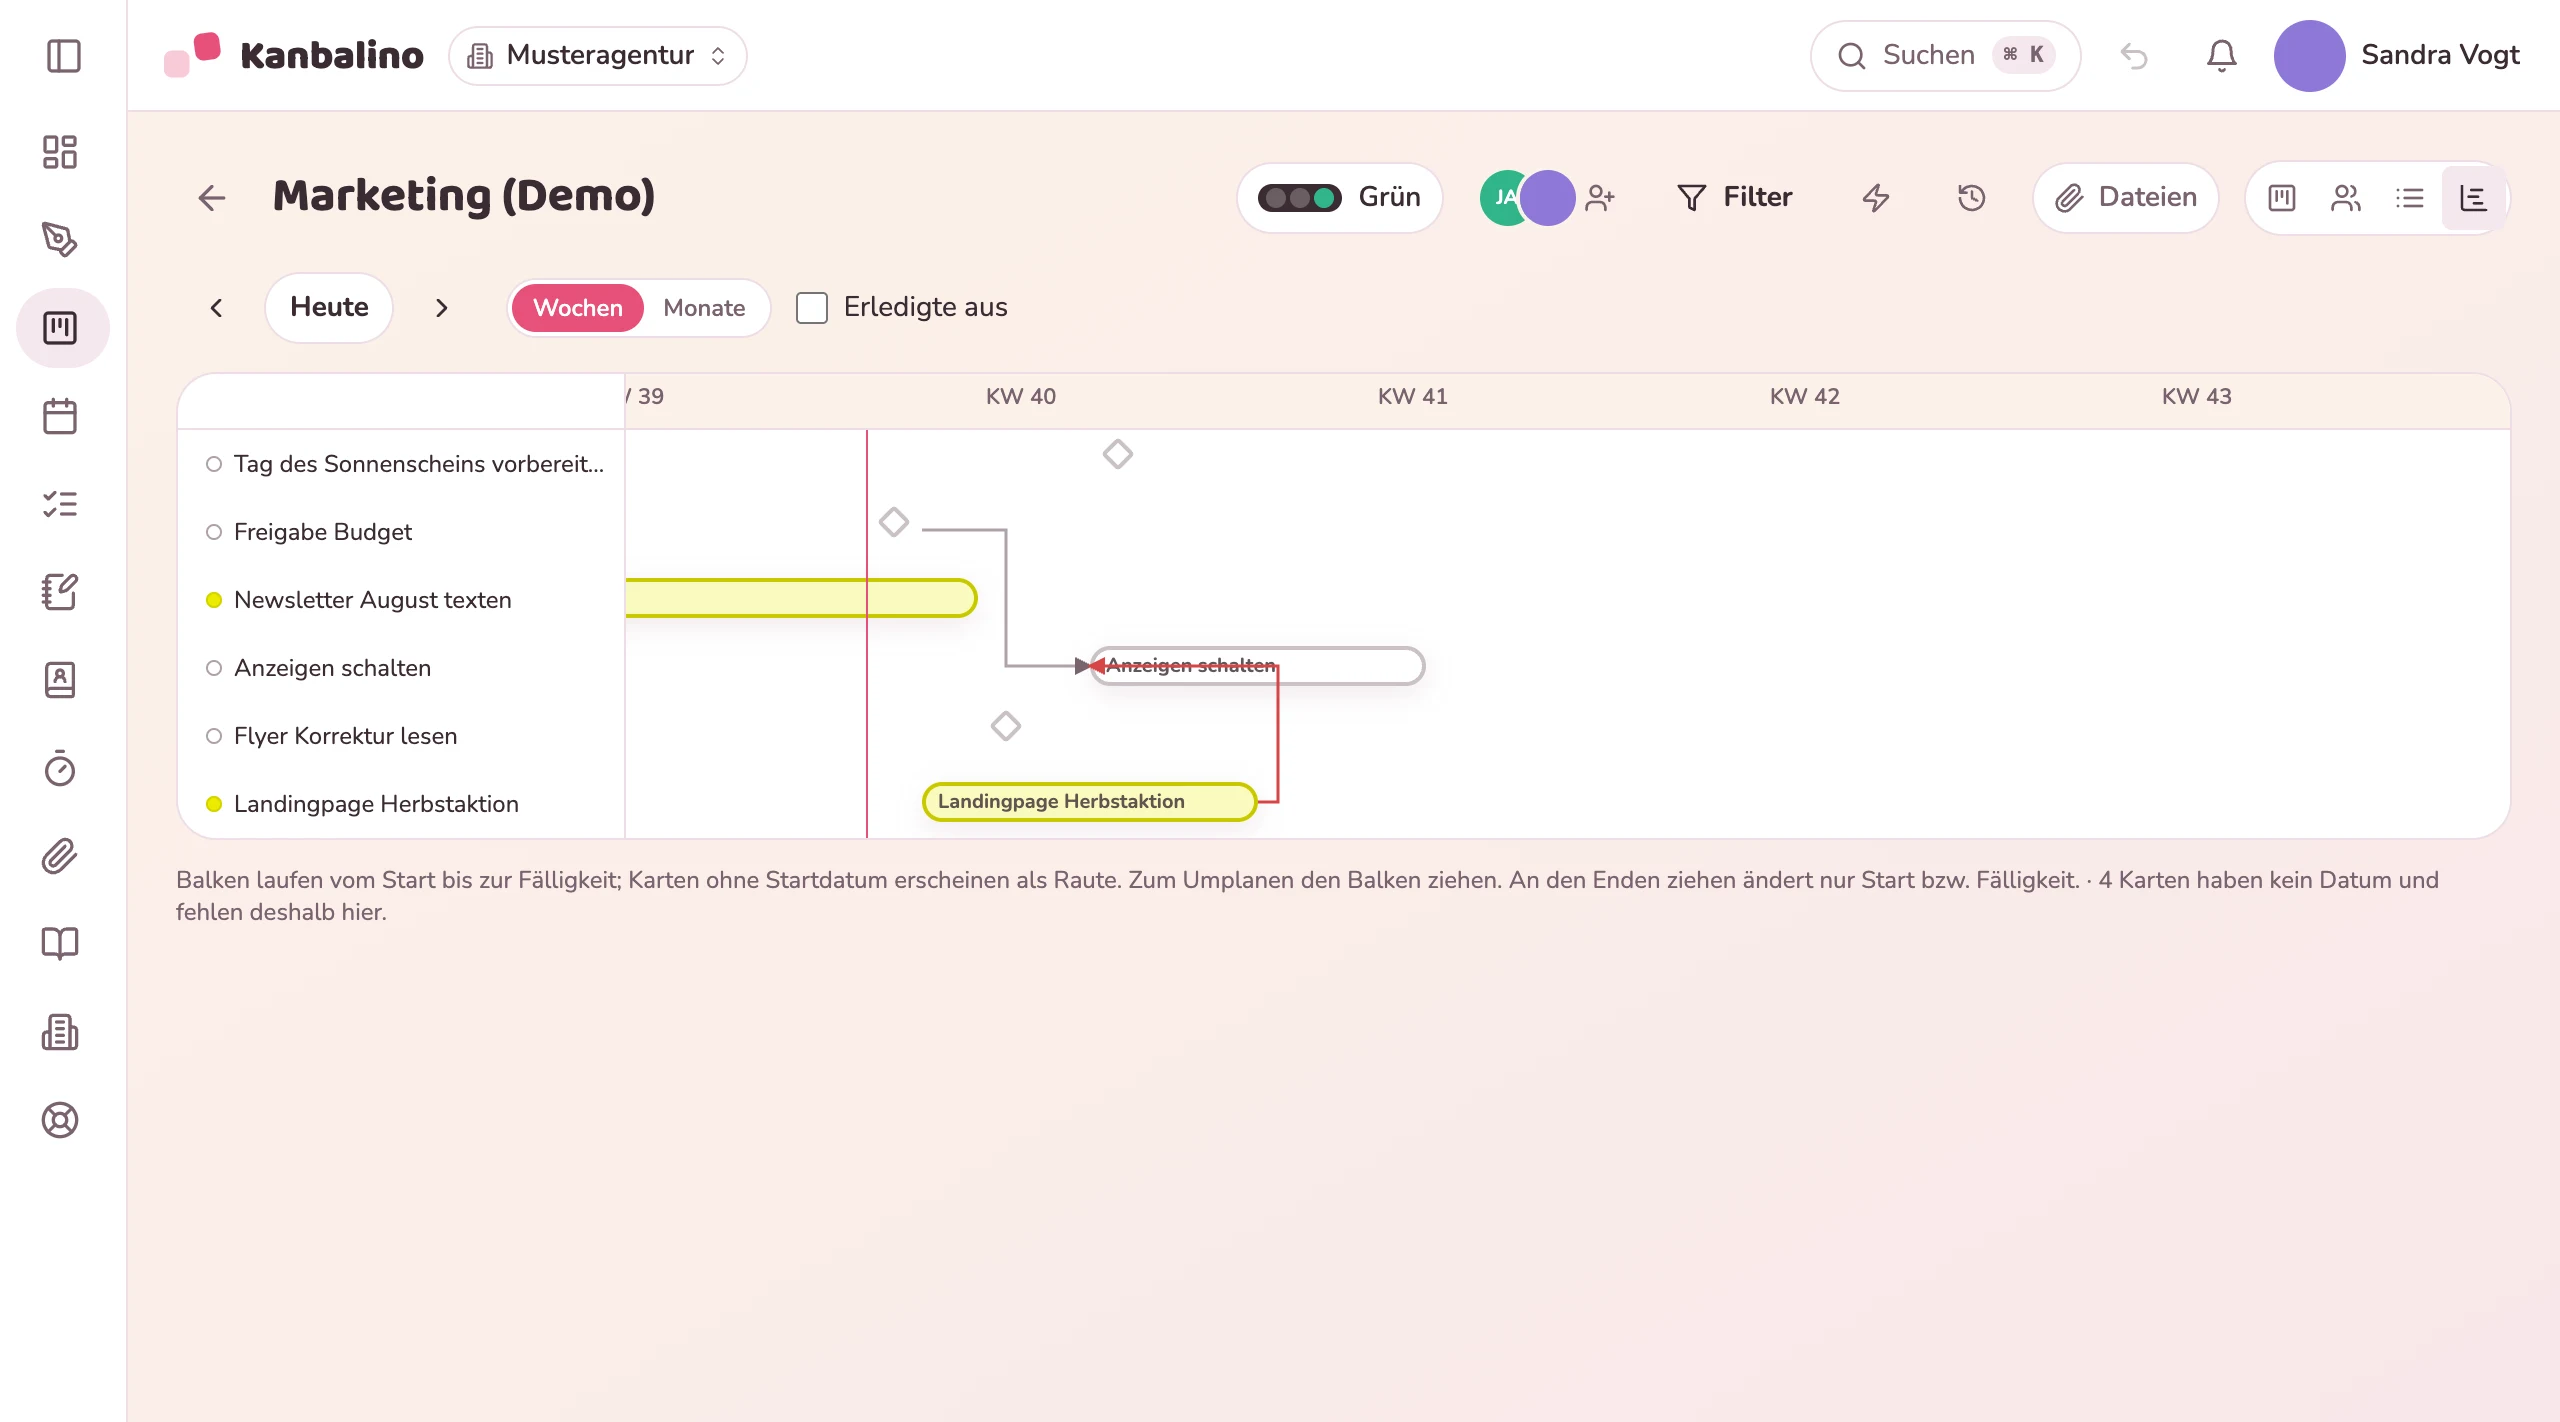
Task: Open the open-book wiki sidebar icon
Action: (60, 944)
